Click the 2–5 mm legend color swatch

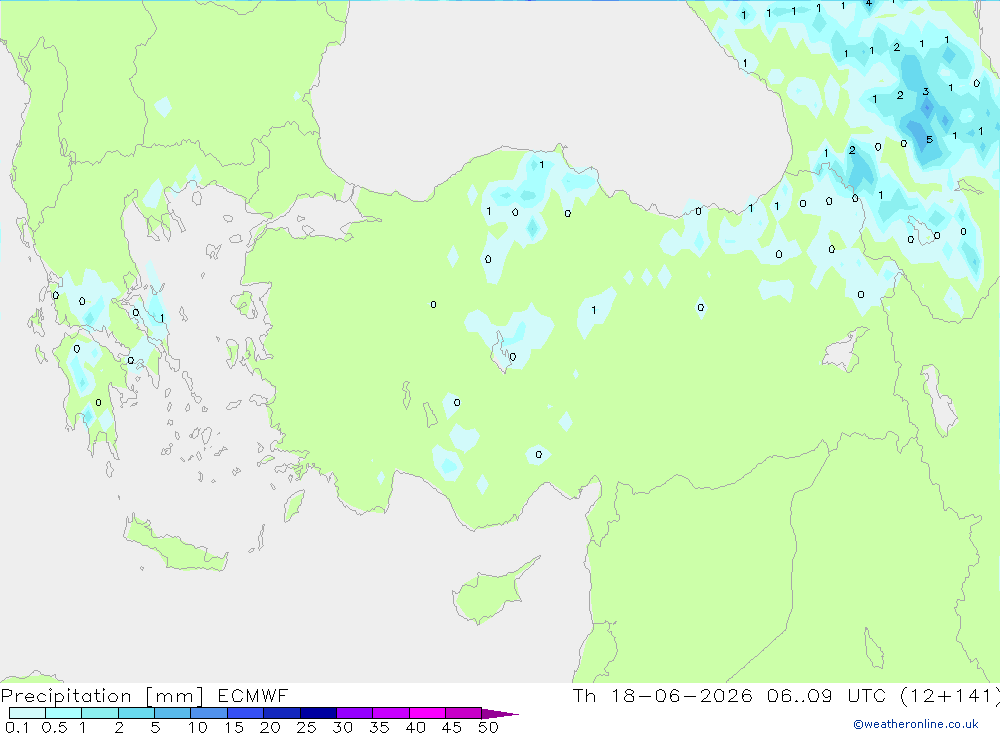click(x=136, y=713)
